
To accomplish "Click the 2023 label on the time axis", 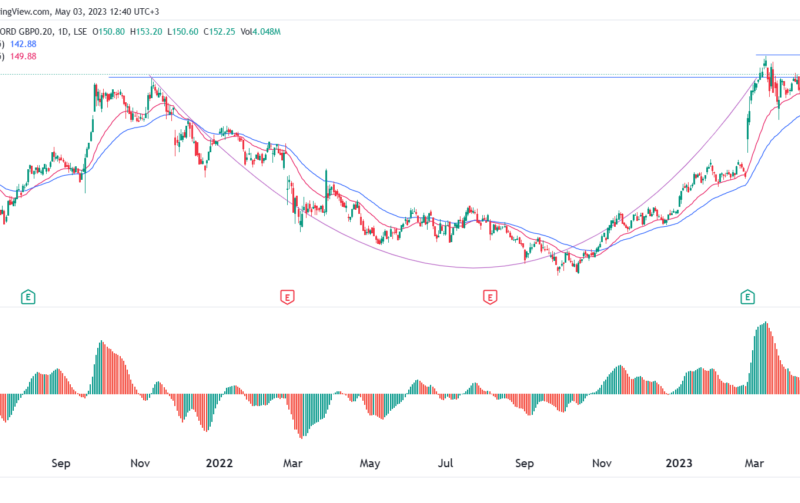I will click(679, 463).
